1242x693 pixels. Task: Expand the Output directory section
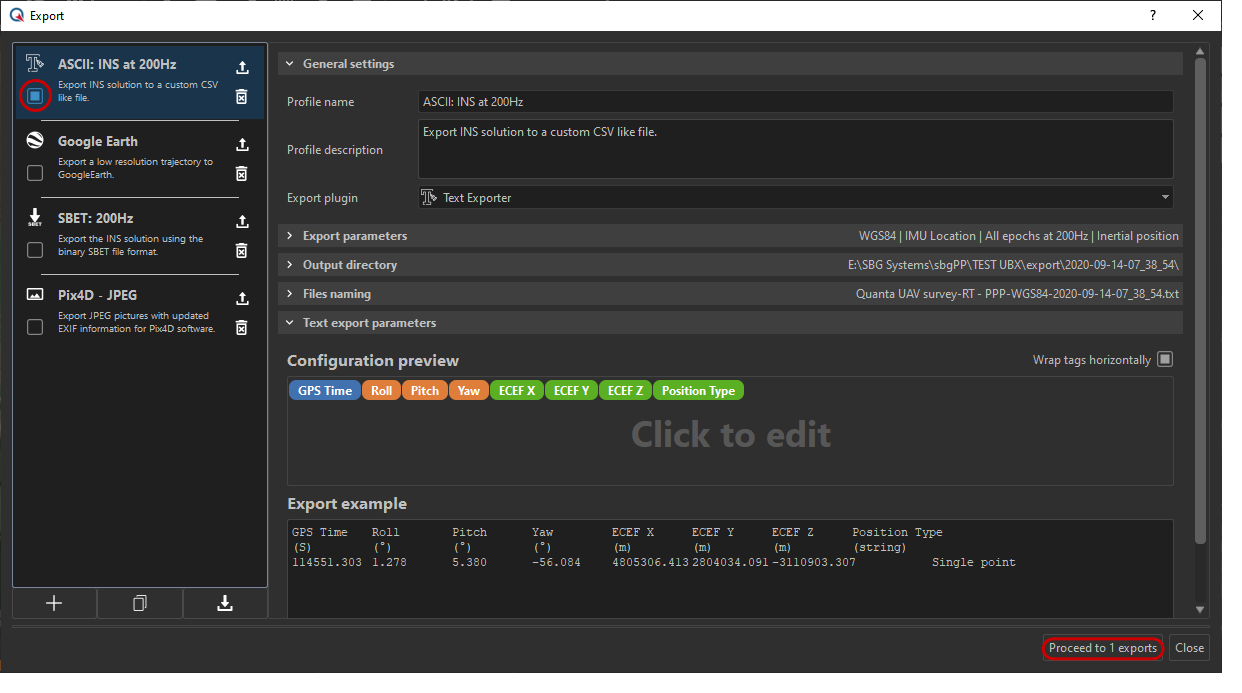coord(350,265)
